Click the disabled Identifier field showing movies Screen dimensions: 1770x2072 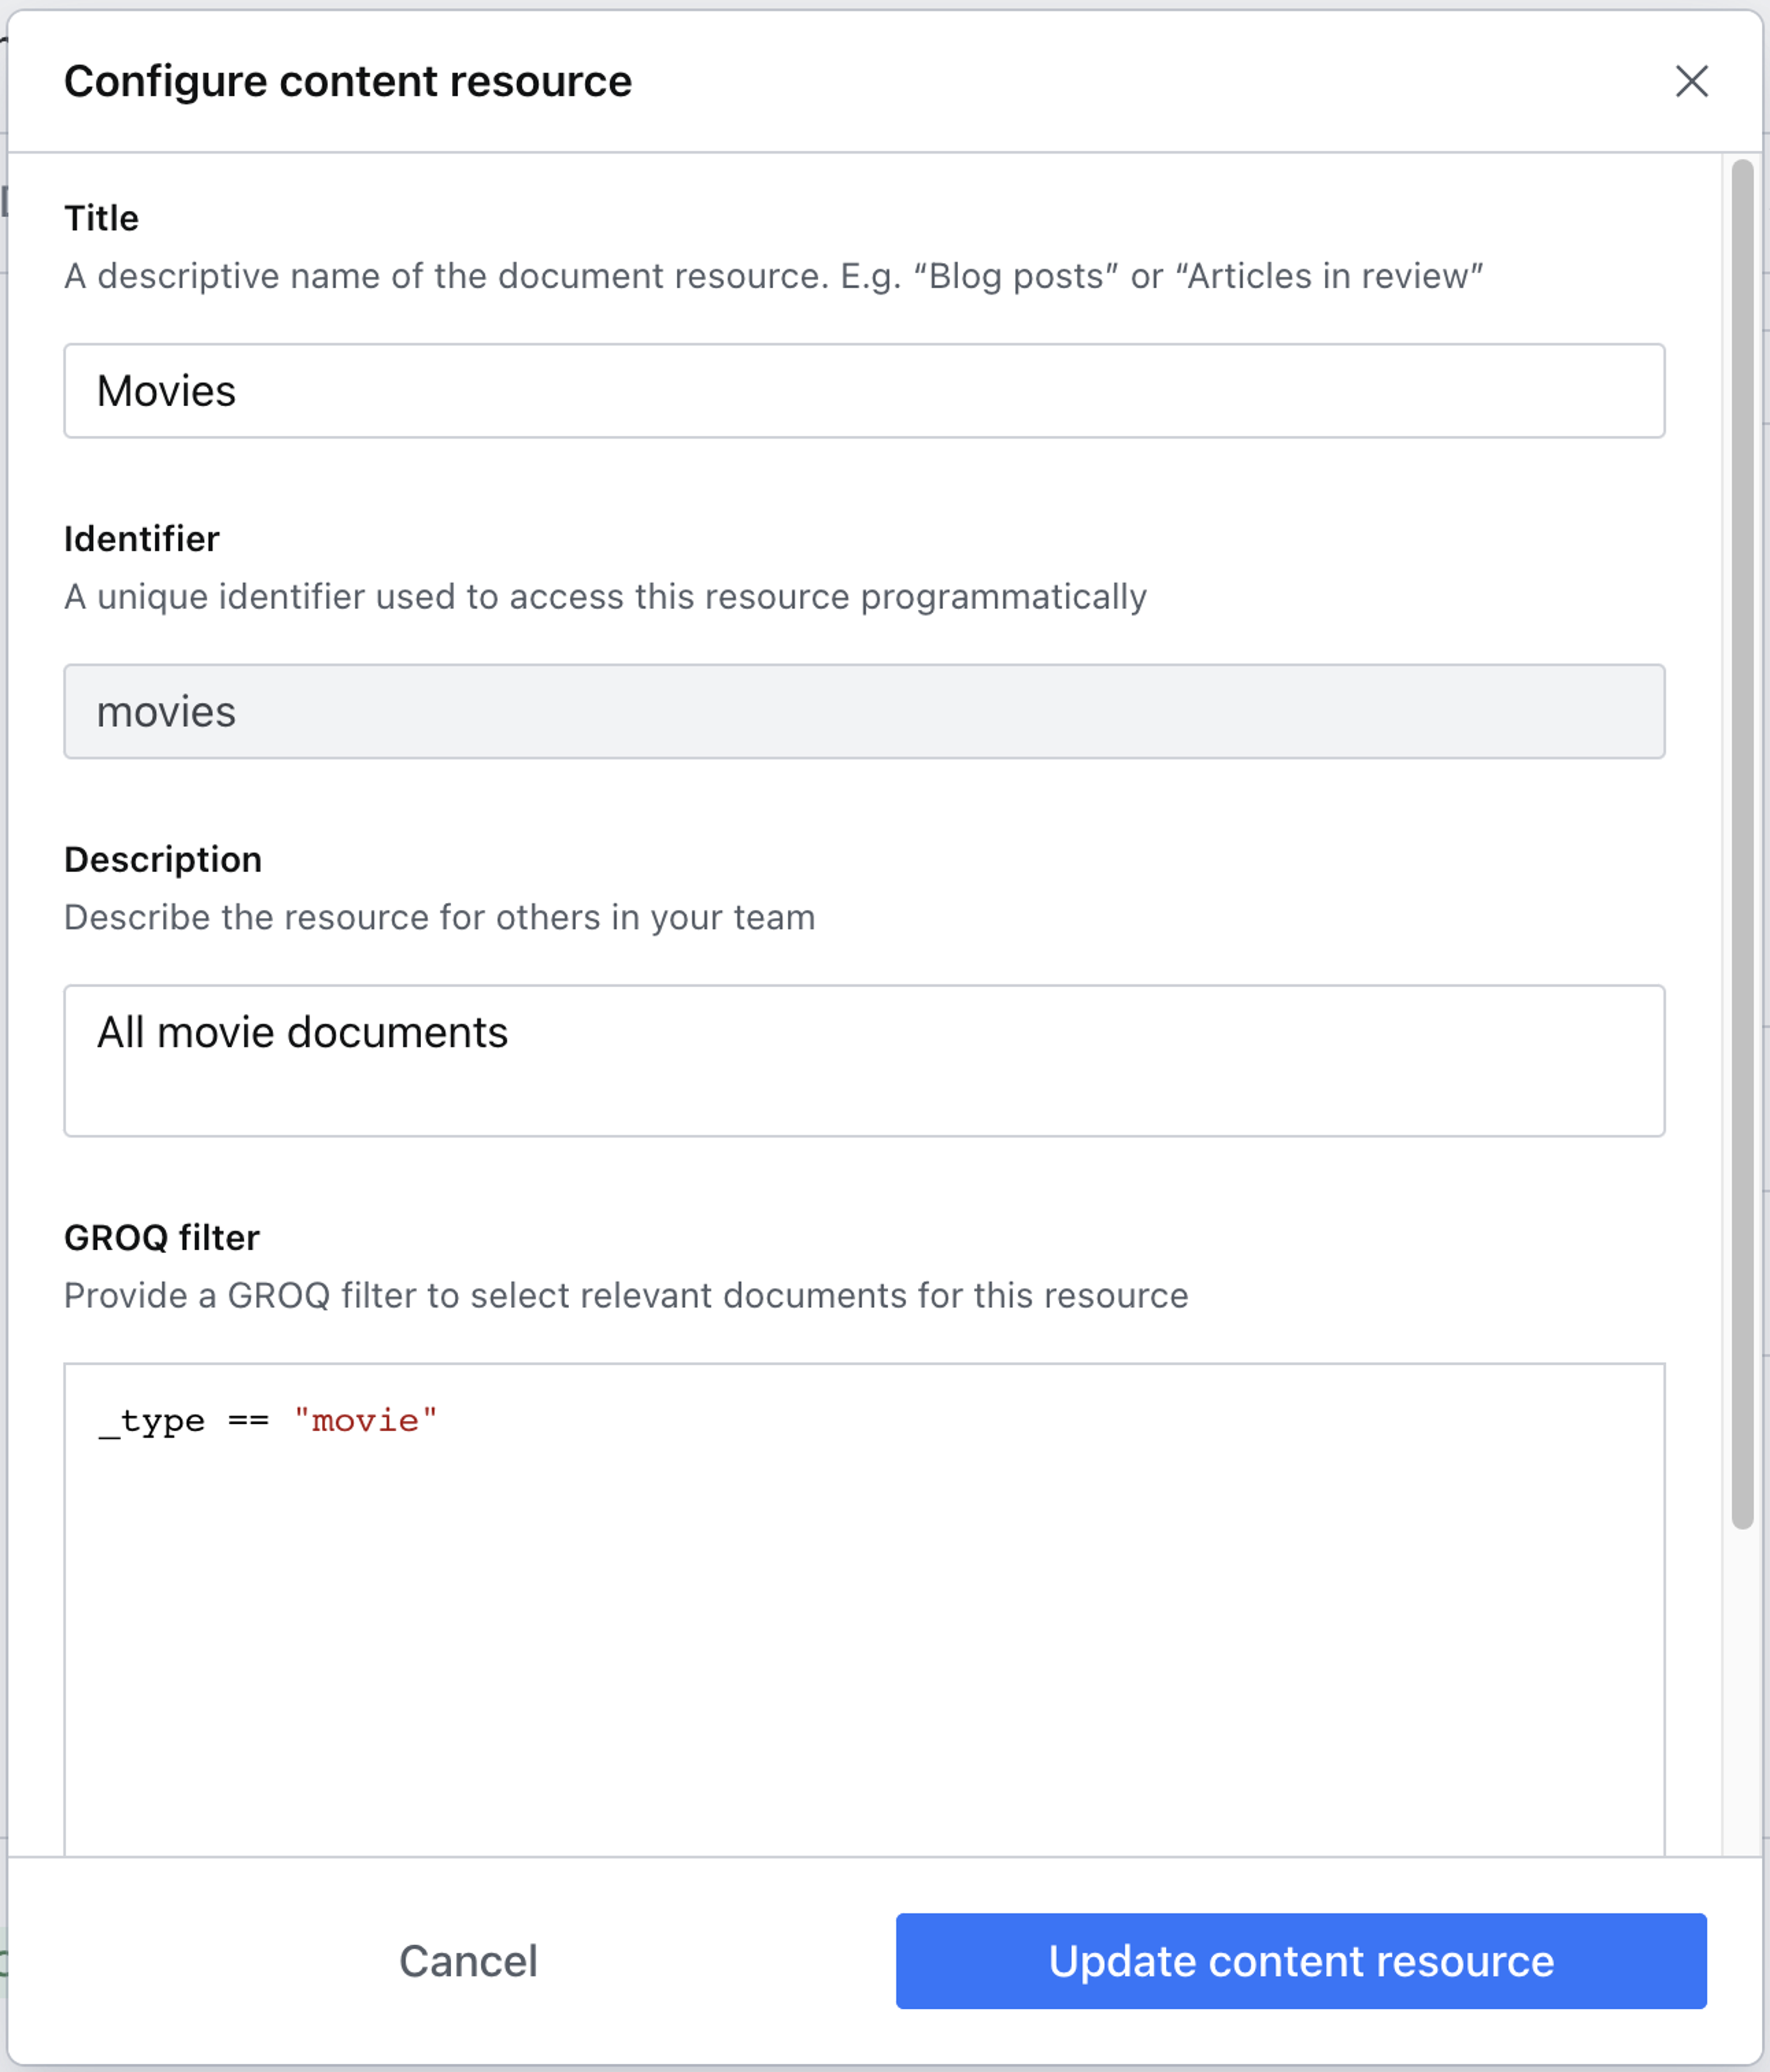tap(864, 712)
